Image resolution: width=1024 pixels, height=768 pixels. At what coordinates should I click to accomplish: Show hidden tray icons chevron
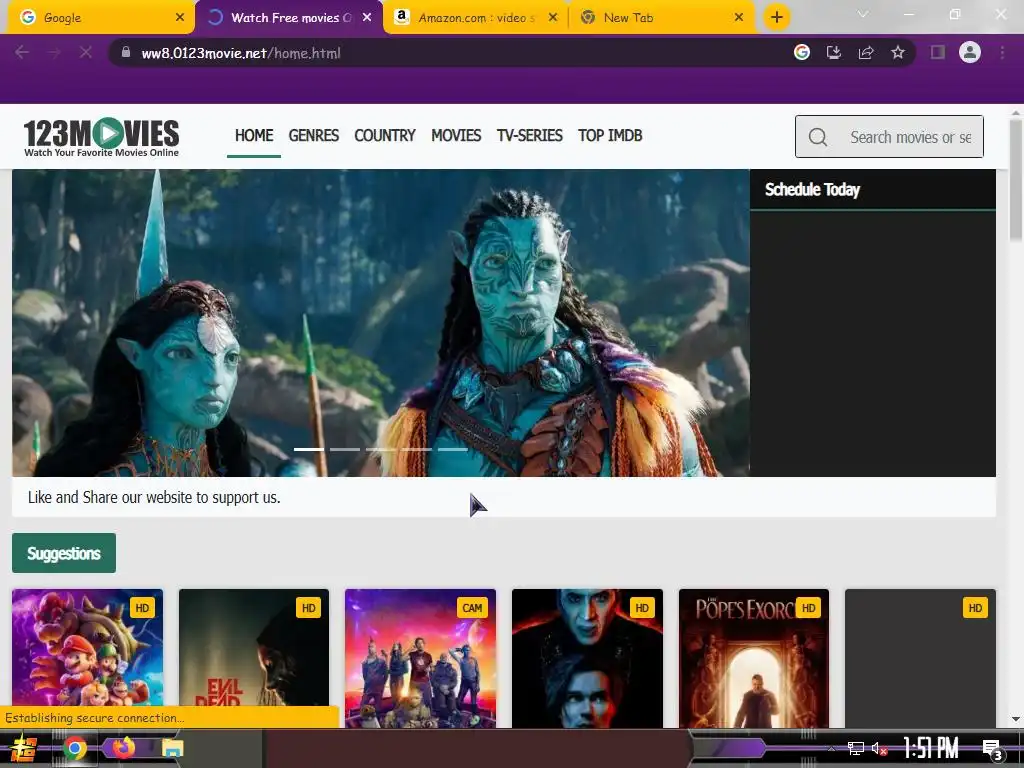(x=831, y=748)
